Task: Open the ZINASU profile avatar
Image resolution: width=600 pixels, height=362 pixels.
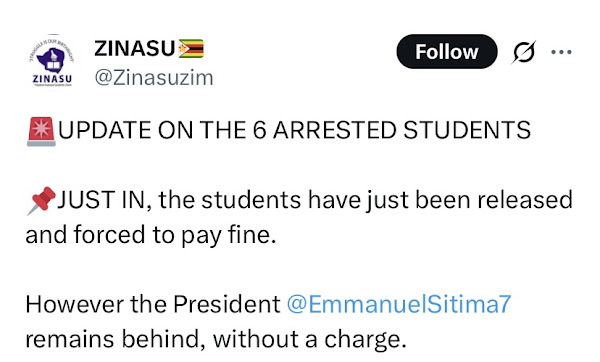Action: 51,60
